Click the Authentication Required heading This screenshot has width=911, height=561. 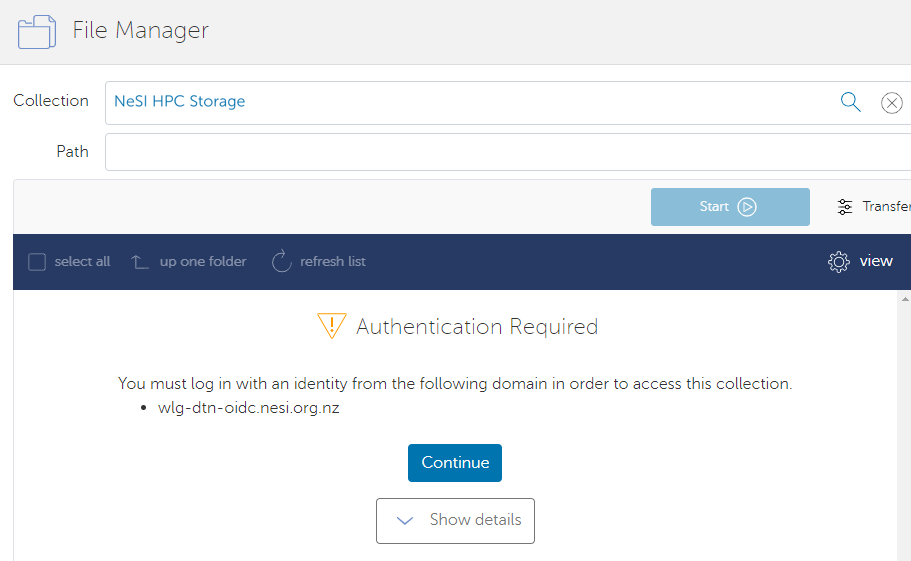tap(476, 327)
